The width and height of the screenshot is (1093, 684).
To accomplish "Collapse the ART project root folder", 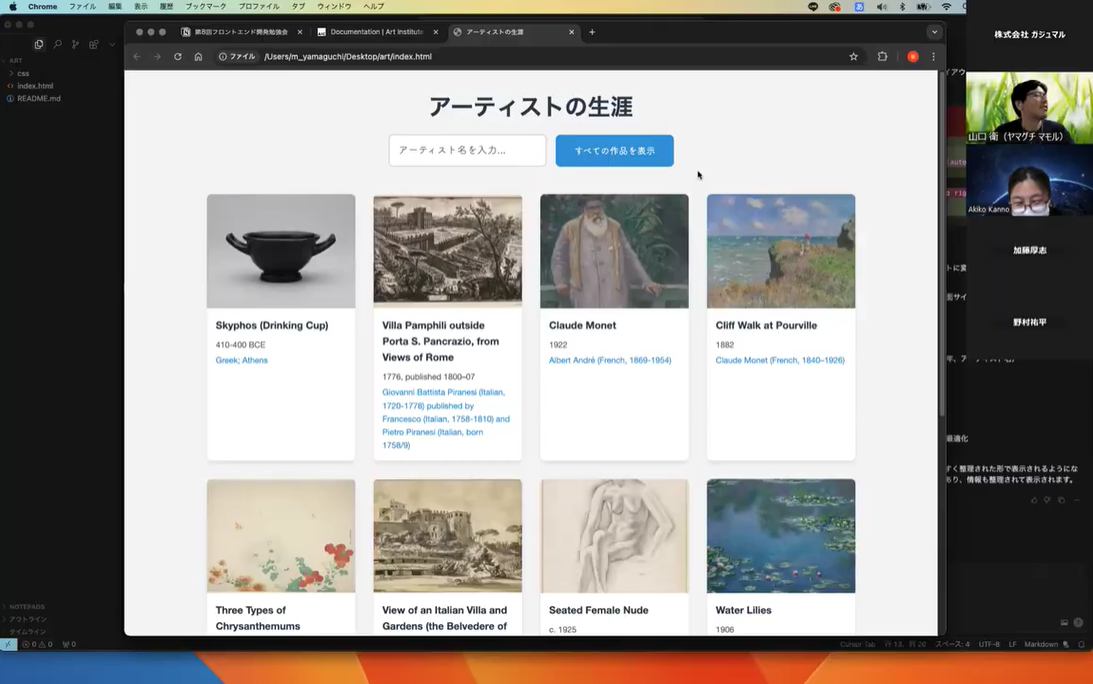I will tap(13, 61).
